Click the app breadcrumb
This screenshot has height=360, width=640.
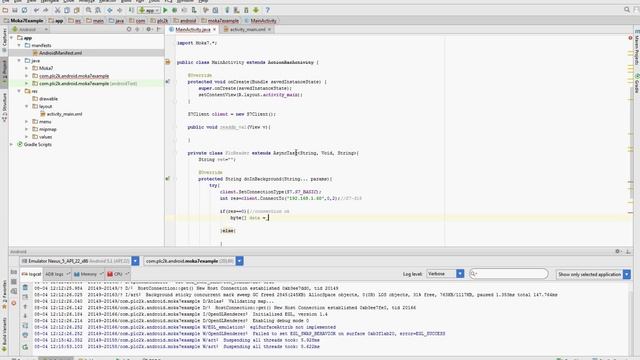click(x=56, y=21)
